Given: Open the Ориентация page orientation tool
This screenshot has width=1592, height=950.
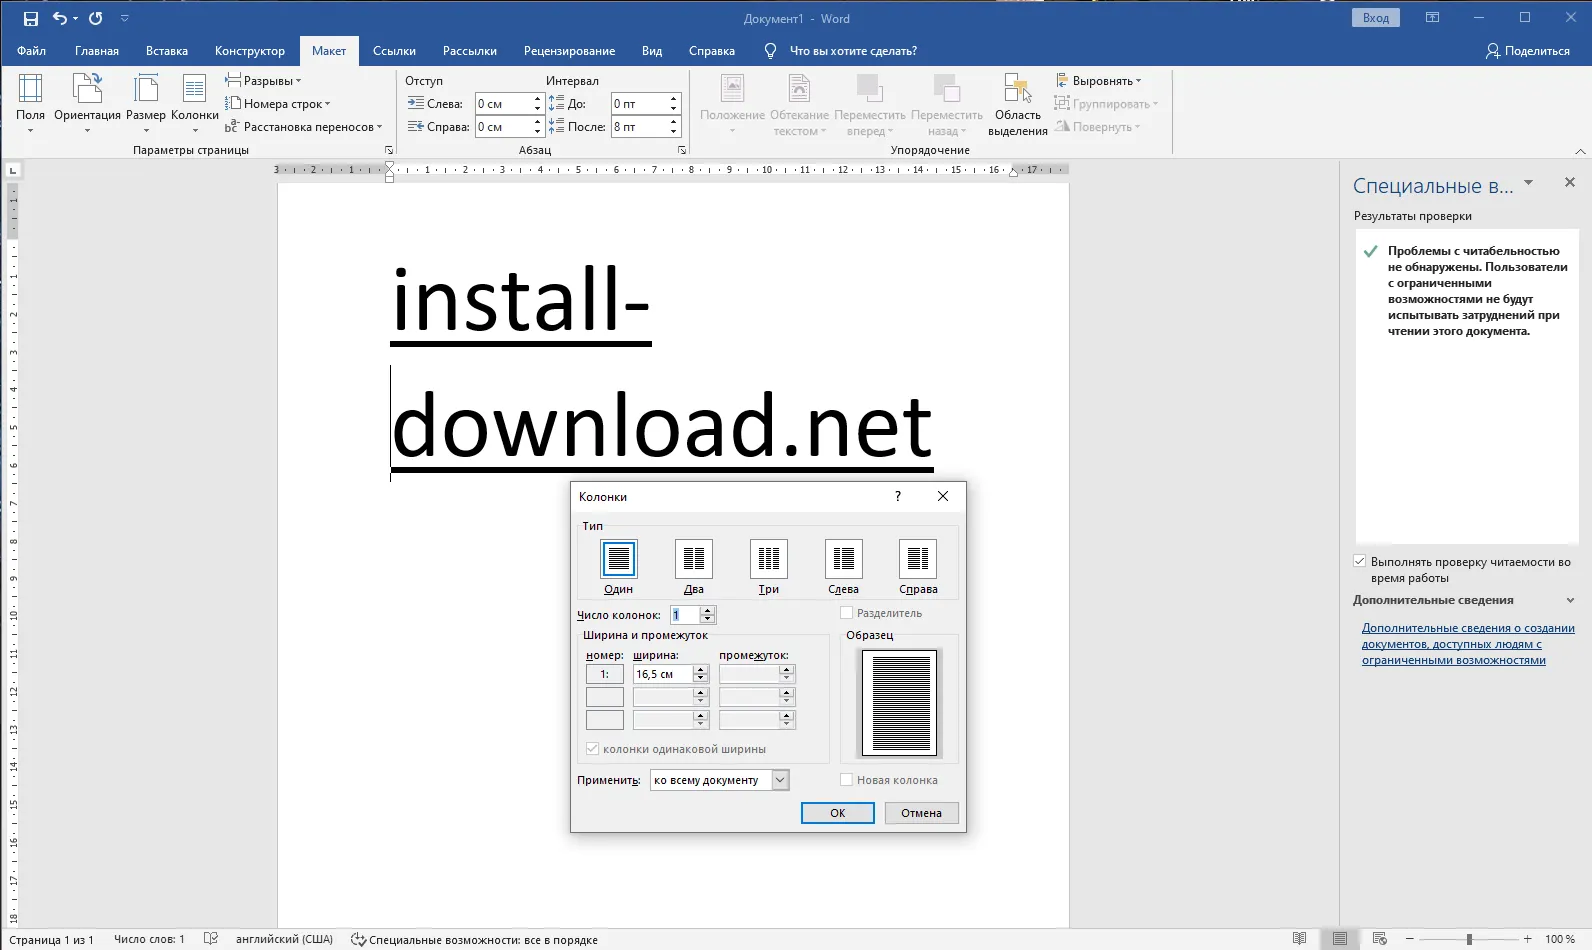Looking at the screenshot, I should tap(87, 103).
